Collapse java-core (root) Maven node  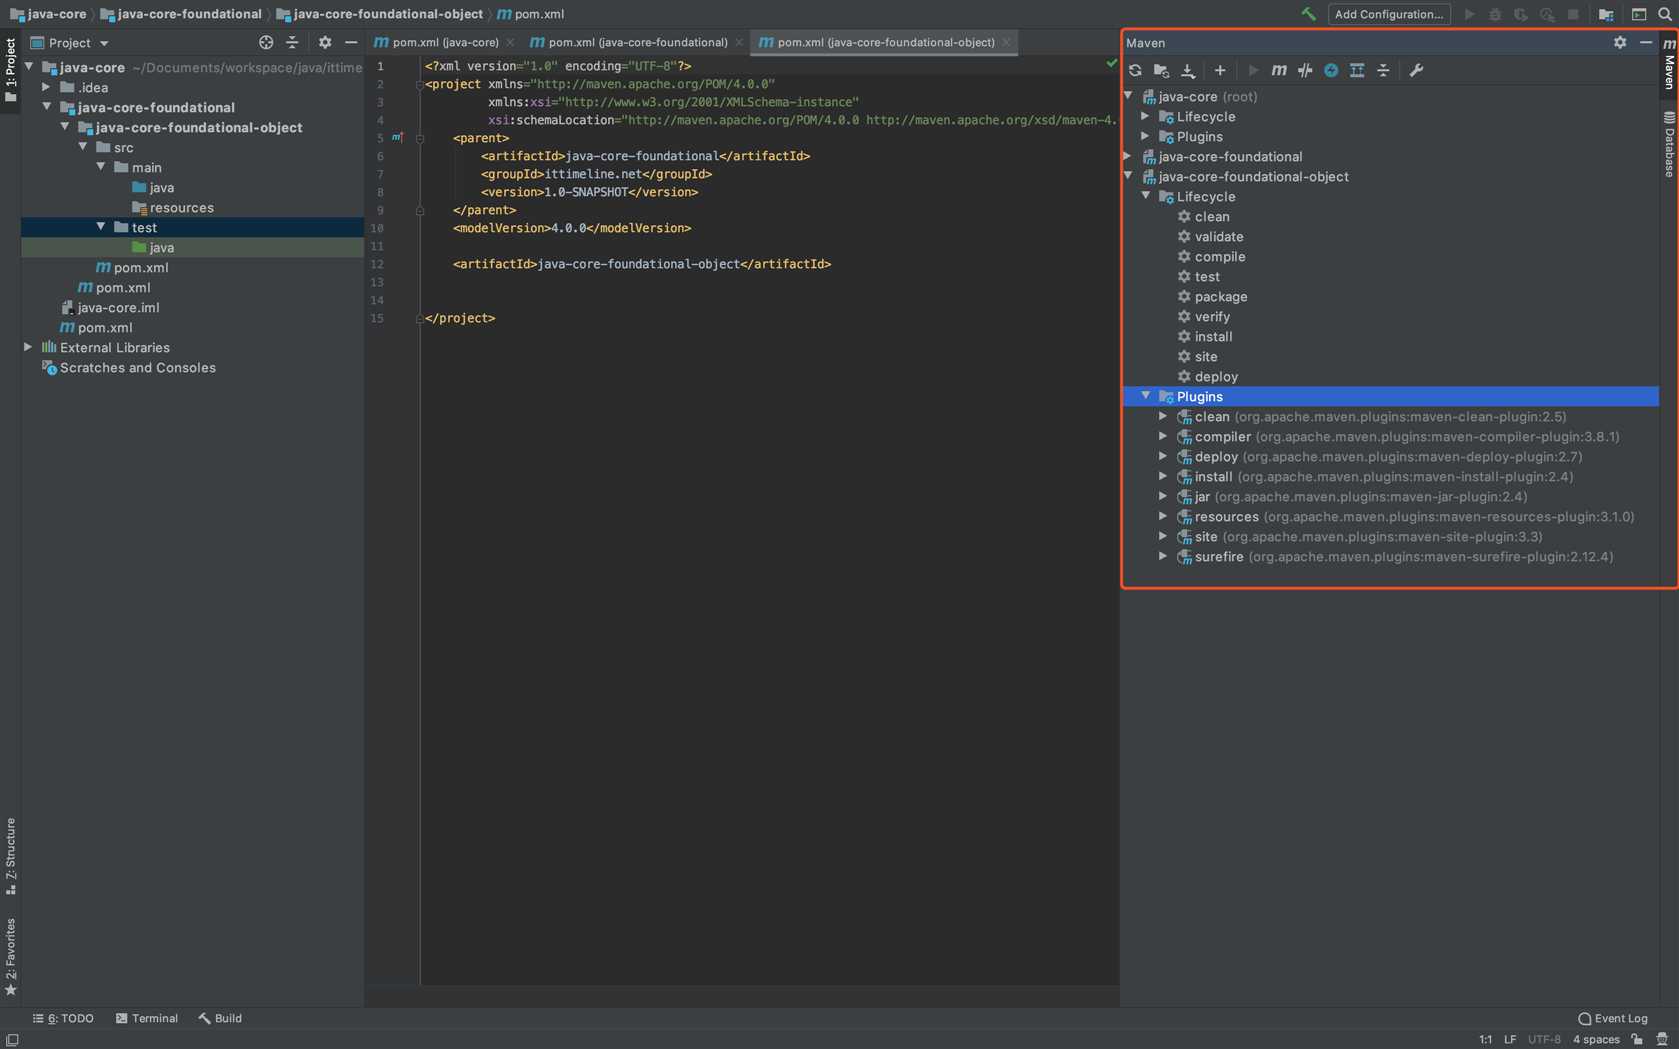1129,96
